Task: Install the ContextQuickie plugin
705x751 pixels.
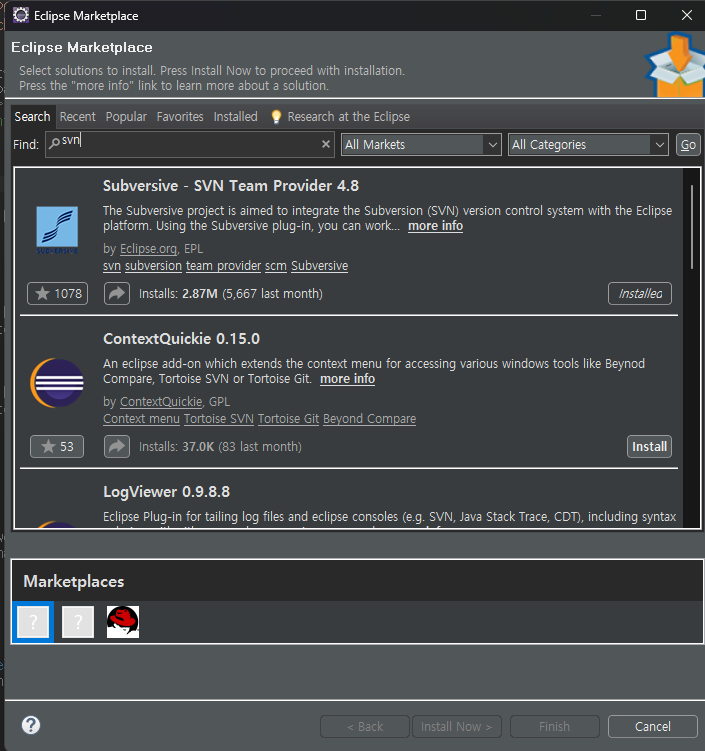Action: [x=649, y=446]
